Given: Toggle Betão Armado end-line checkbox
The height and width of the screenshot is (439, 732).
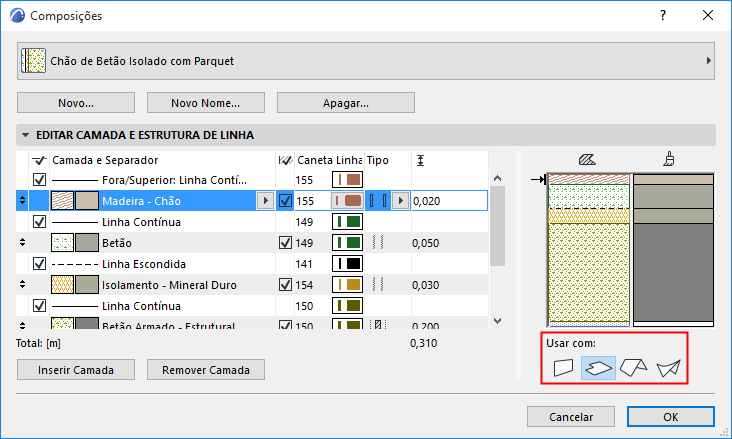Looking at the screenshot, I should point(285,325).
